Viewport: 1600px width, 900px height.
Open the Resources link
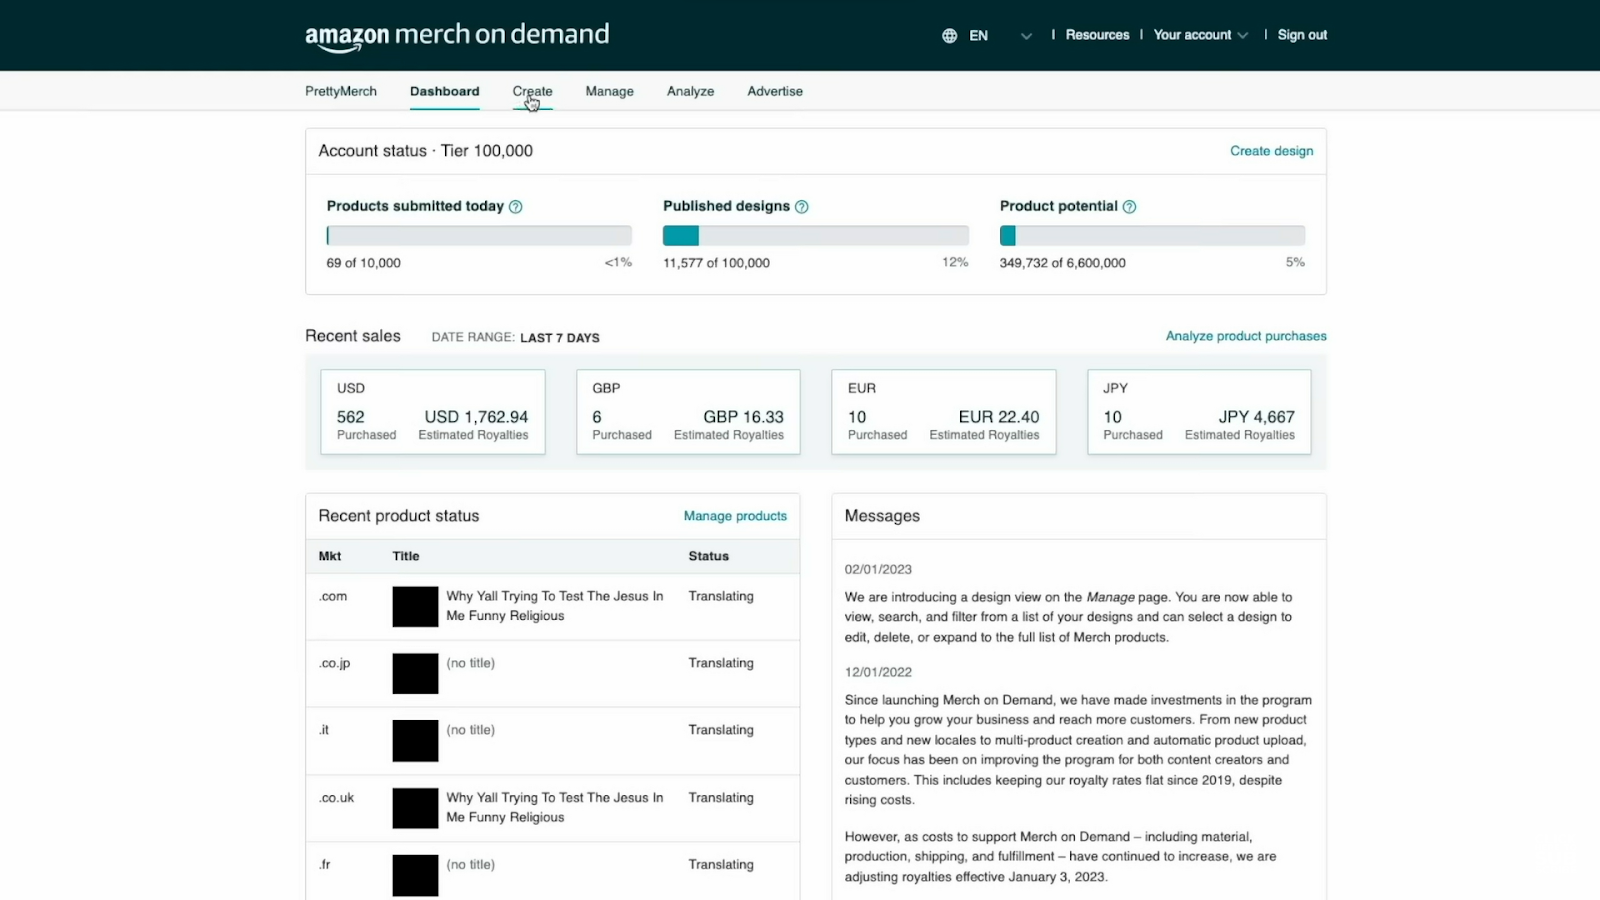click(x=1097, y=35)
